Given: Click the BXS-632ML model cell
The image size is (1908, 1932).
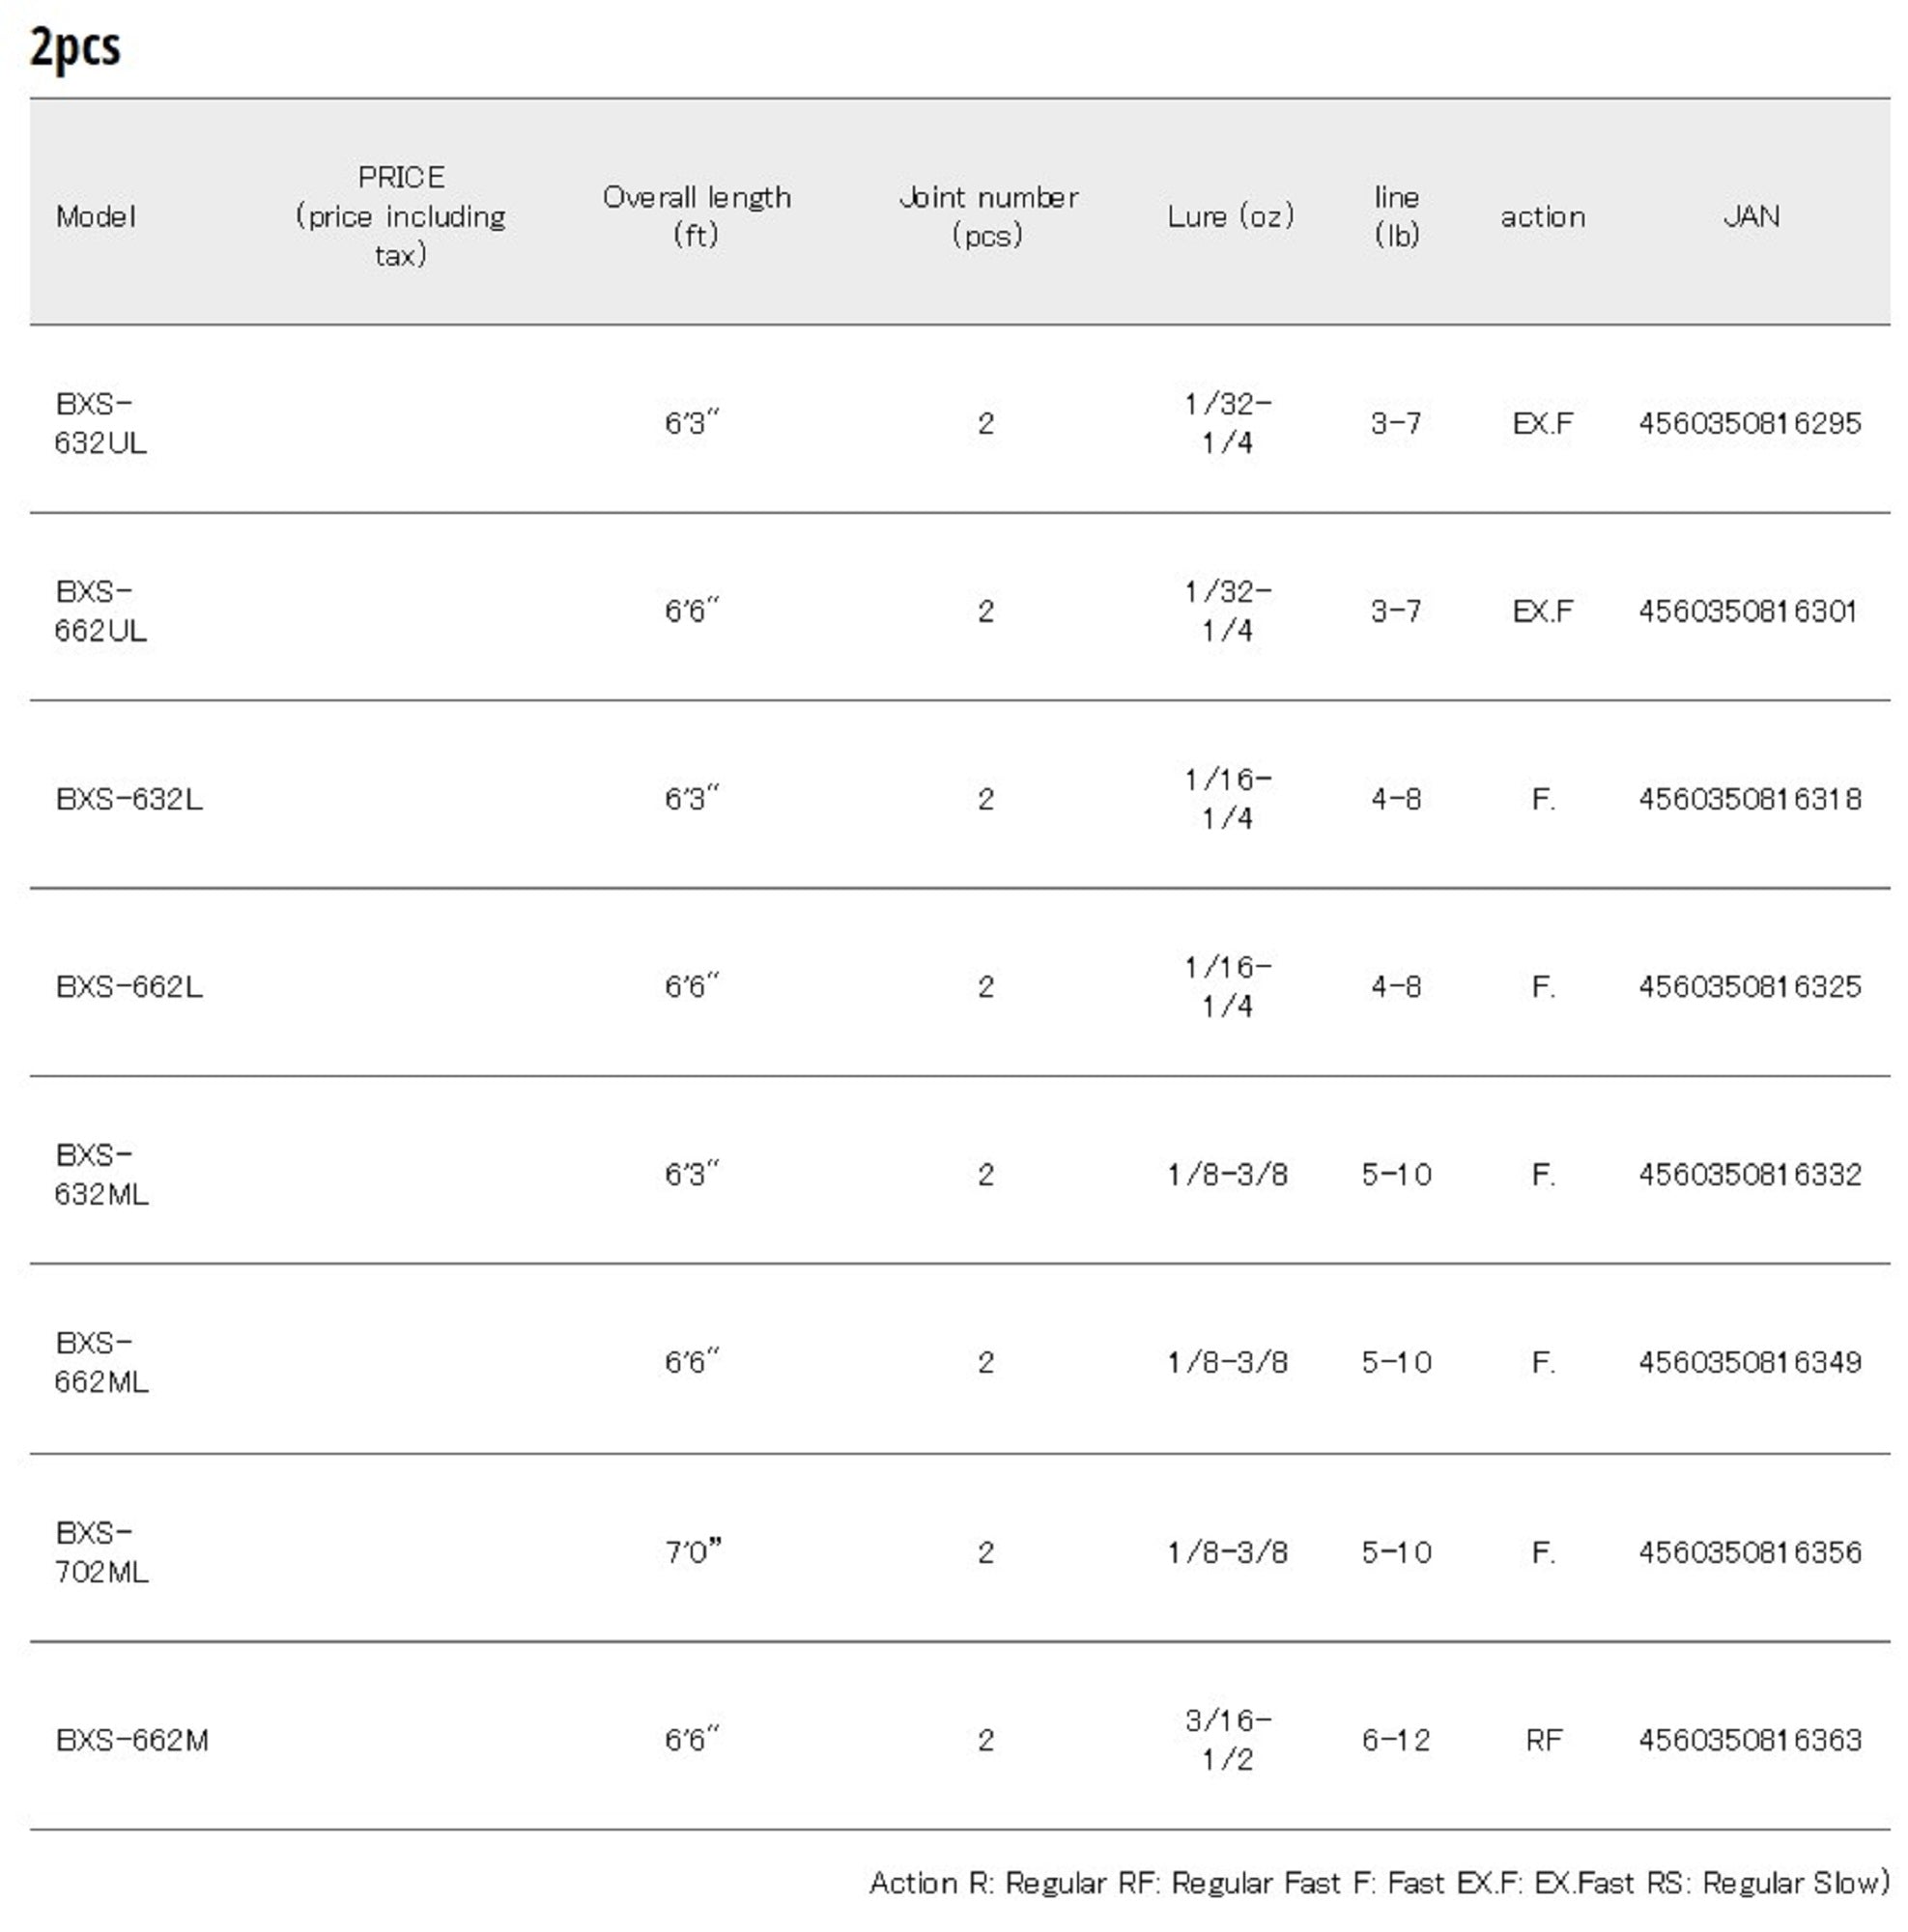Looking at the screenshot, I should 101,1174.
